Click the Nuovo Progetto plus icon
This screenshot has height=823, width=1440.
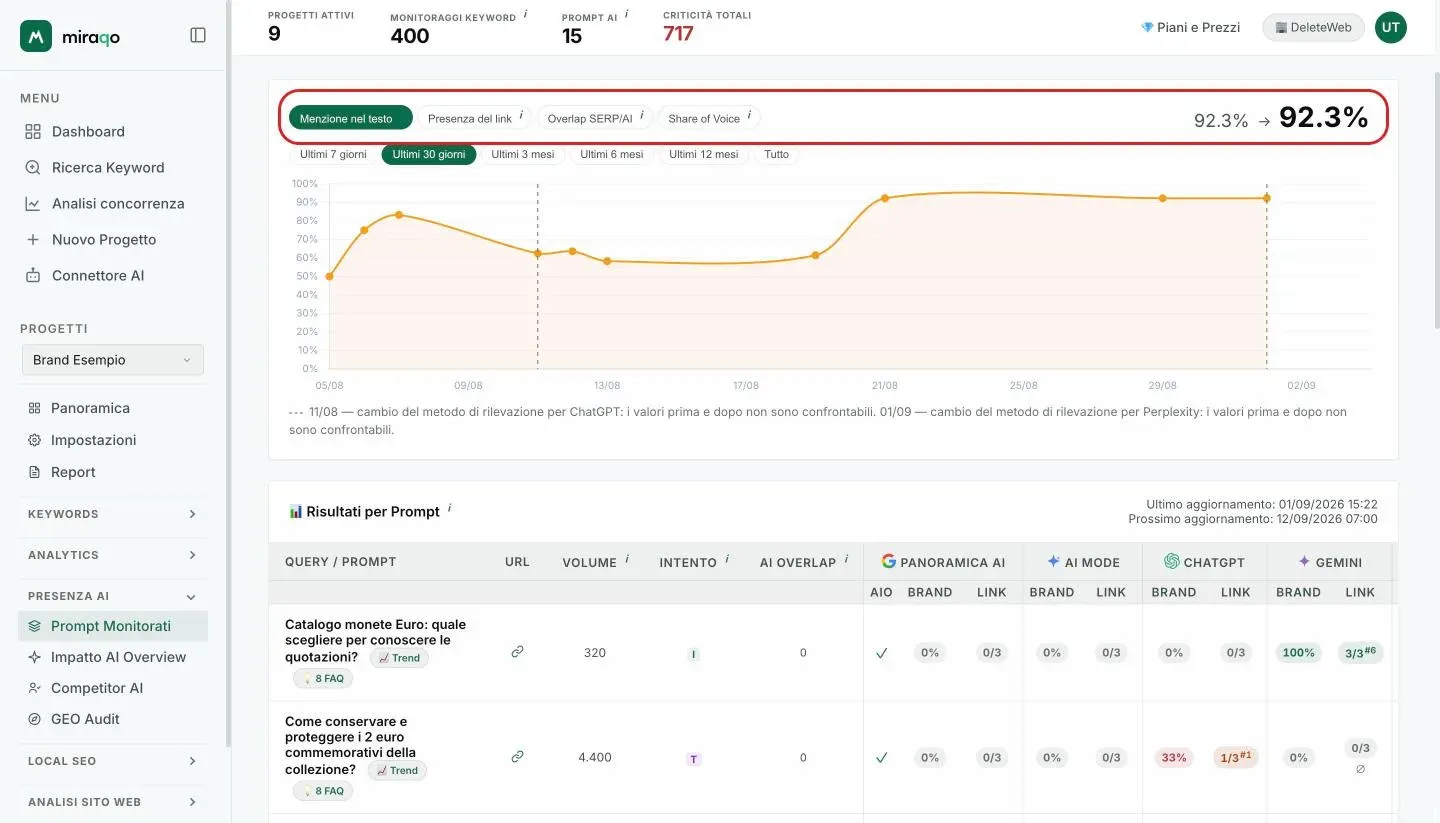33,240
